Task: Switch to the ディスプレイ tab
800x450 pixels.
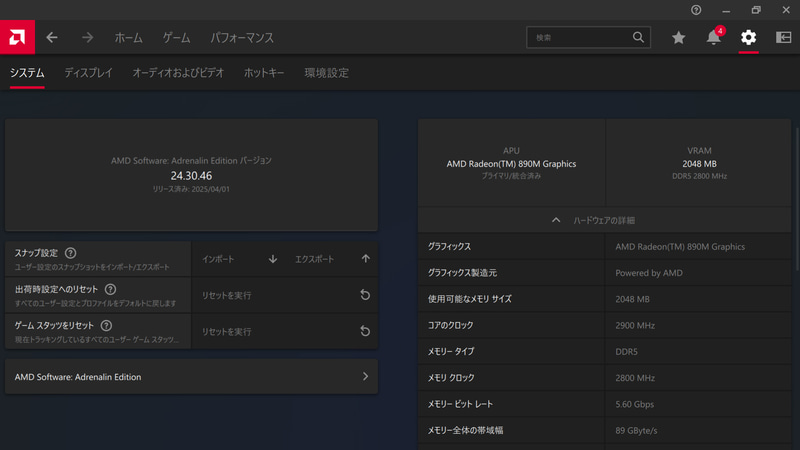Action: pyautogui.click(x=88, y=73)
